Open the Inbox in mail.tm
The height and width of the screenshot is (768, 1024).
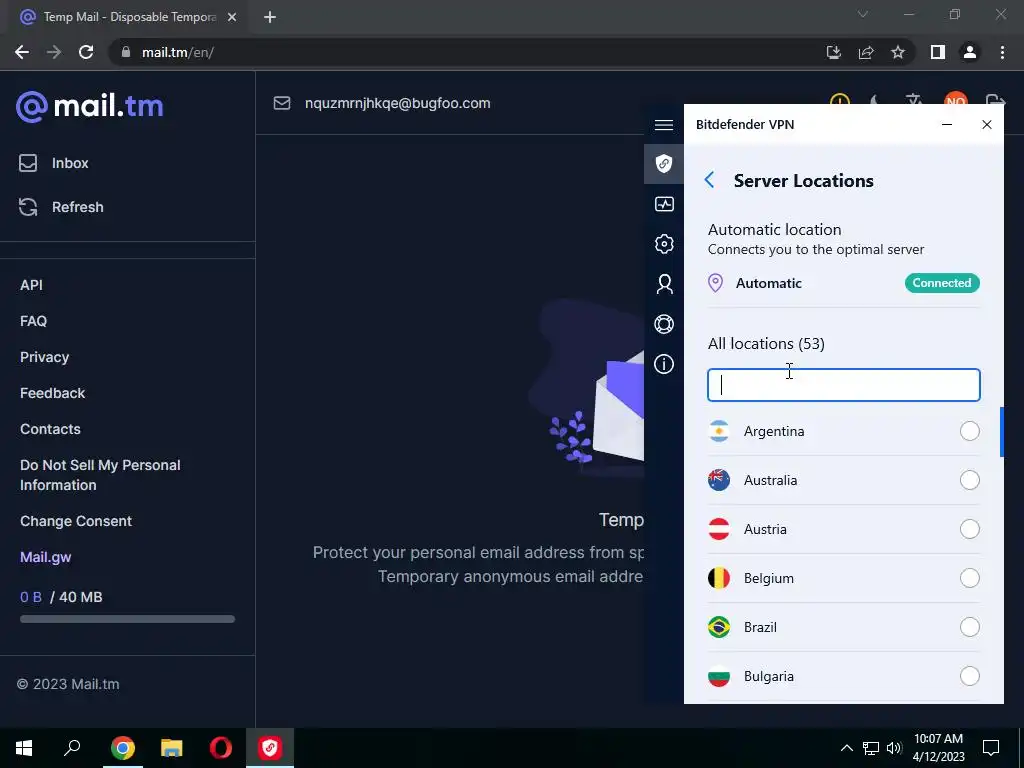click(54, 163)
